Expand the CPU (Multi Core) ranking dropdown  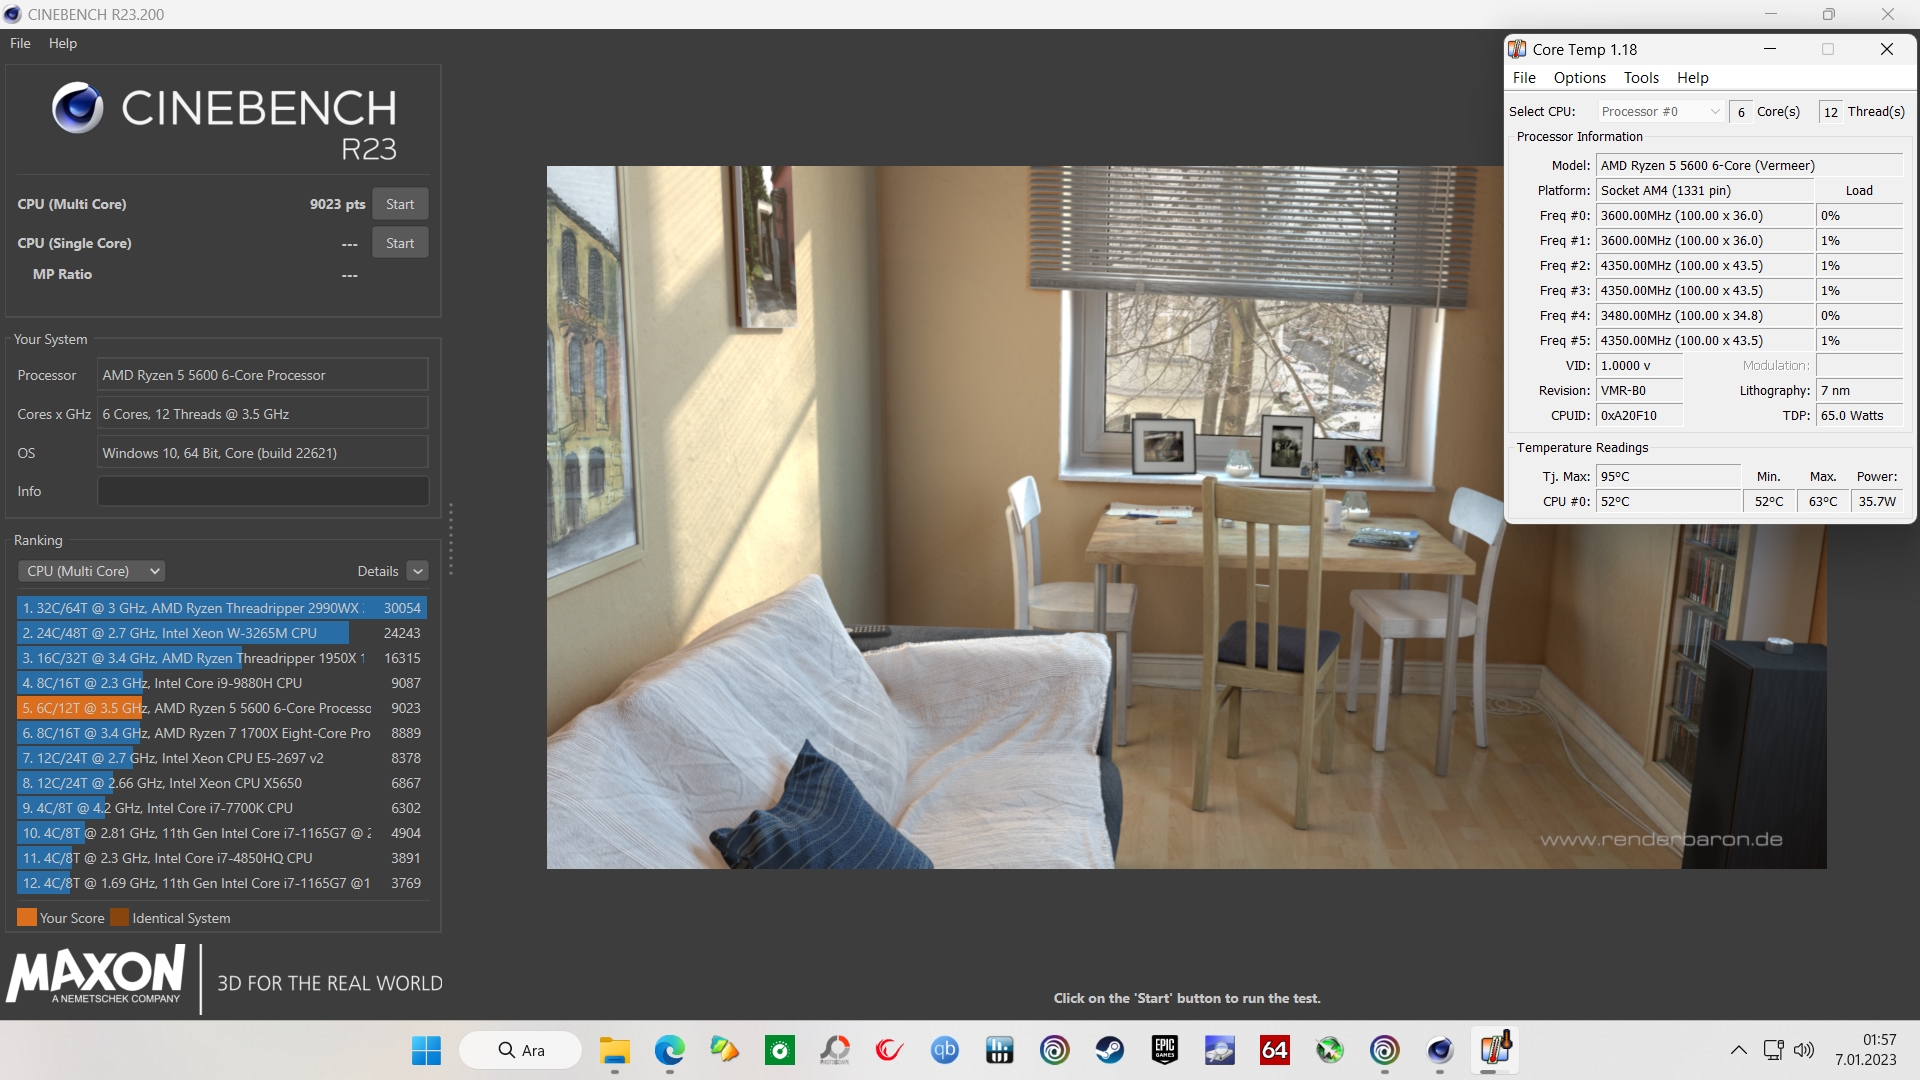click(92, 571)
